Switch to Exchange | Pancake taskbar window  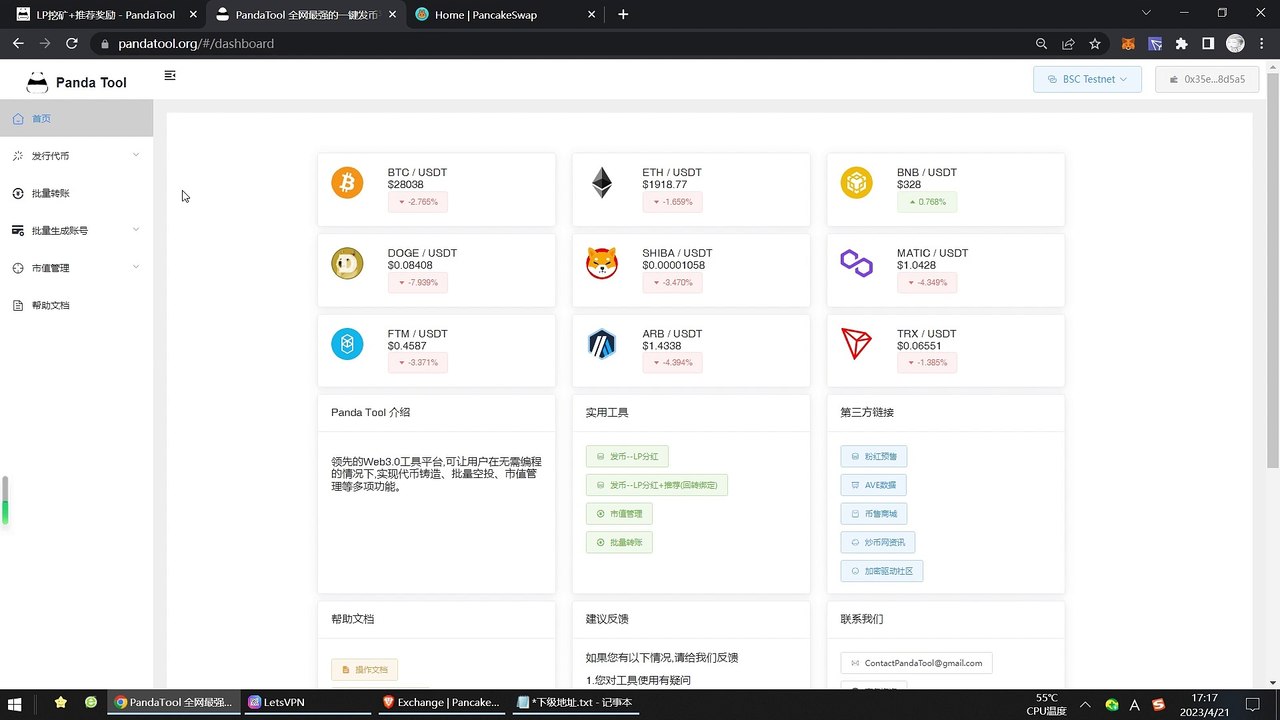coord(442,703)
